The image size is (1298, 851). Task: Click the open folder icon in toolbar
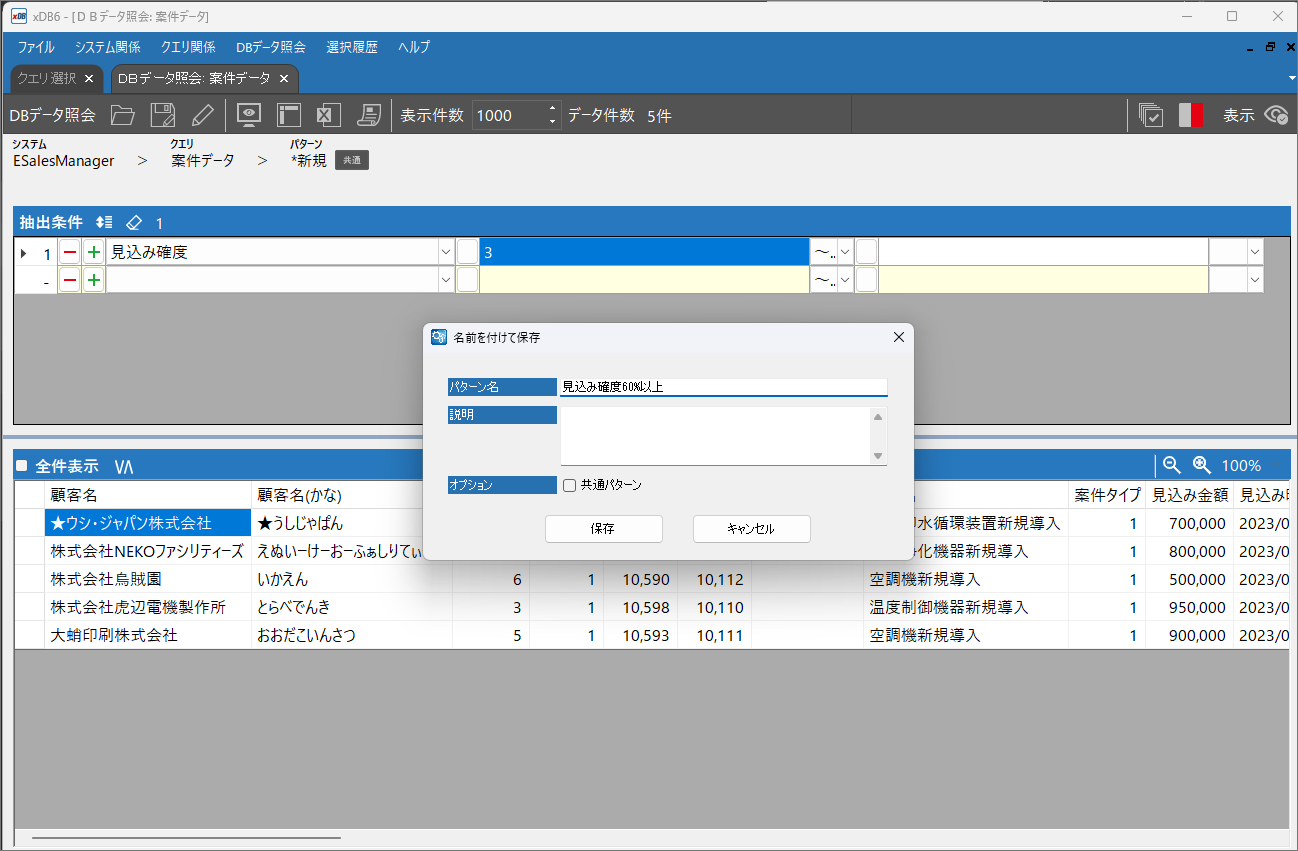click(122, 115)
